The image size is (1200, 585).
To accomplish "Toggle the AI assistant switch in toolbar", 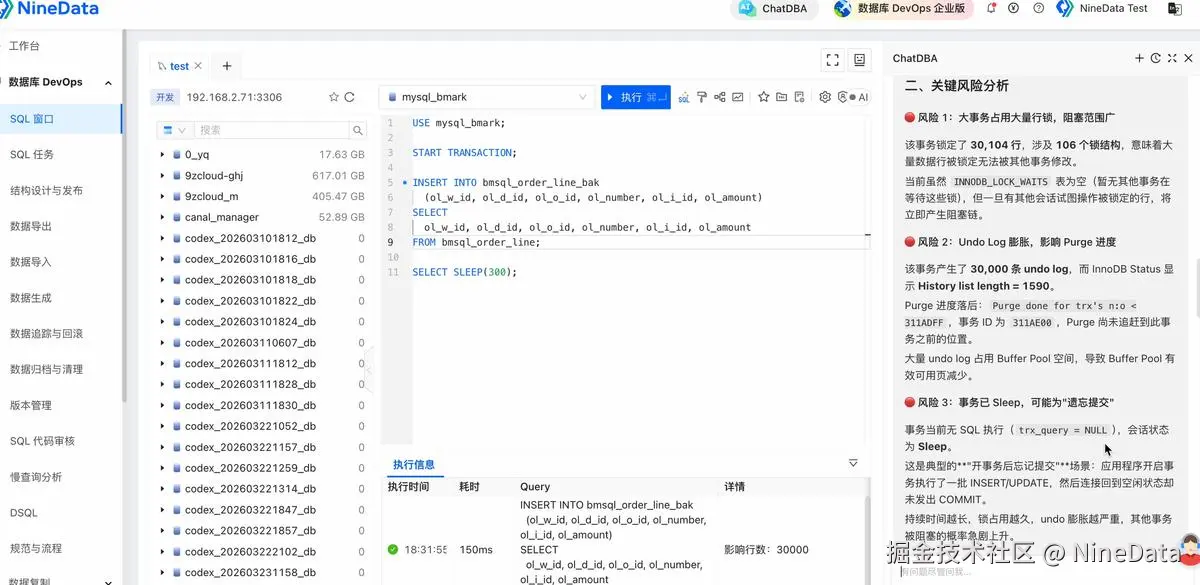I will pos(853,97).
